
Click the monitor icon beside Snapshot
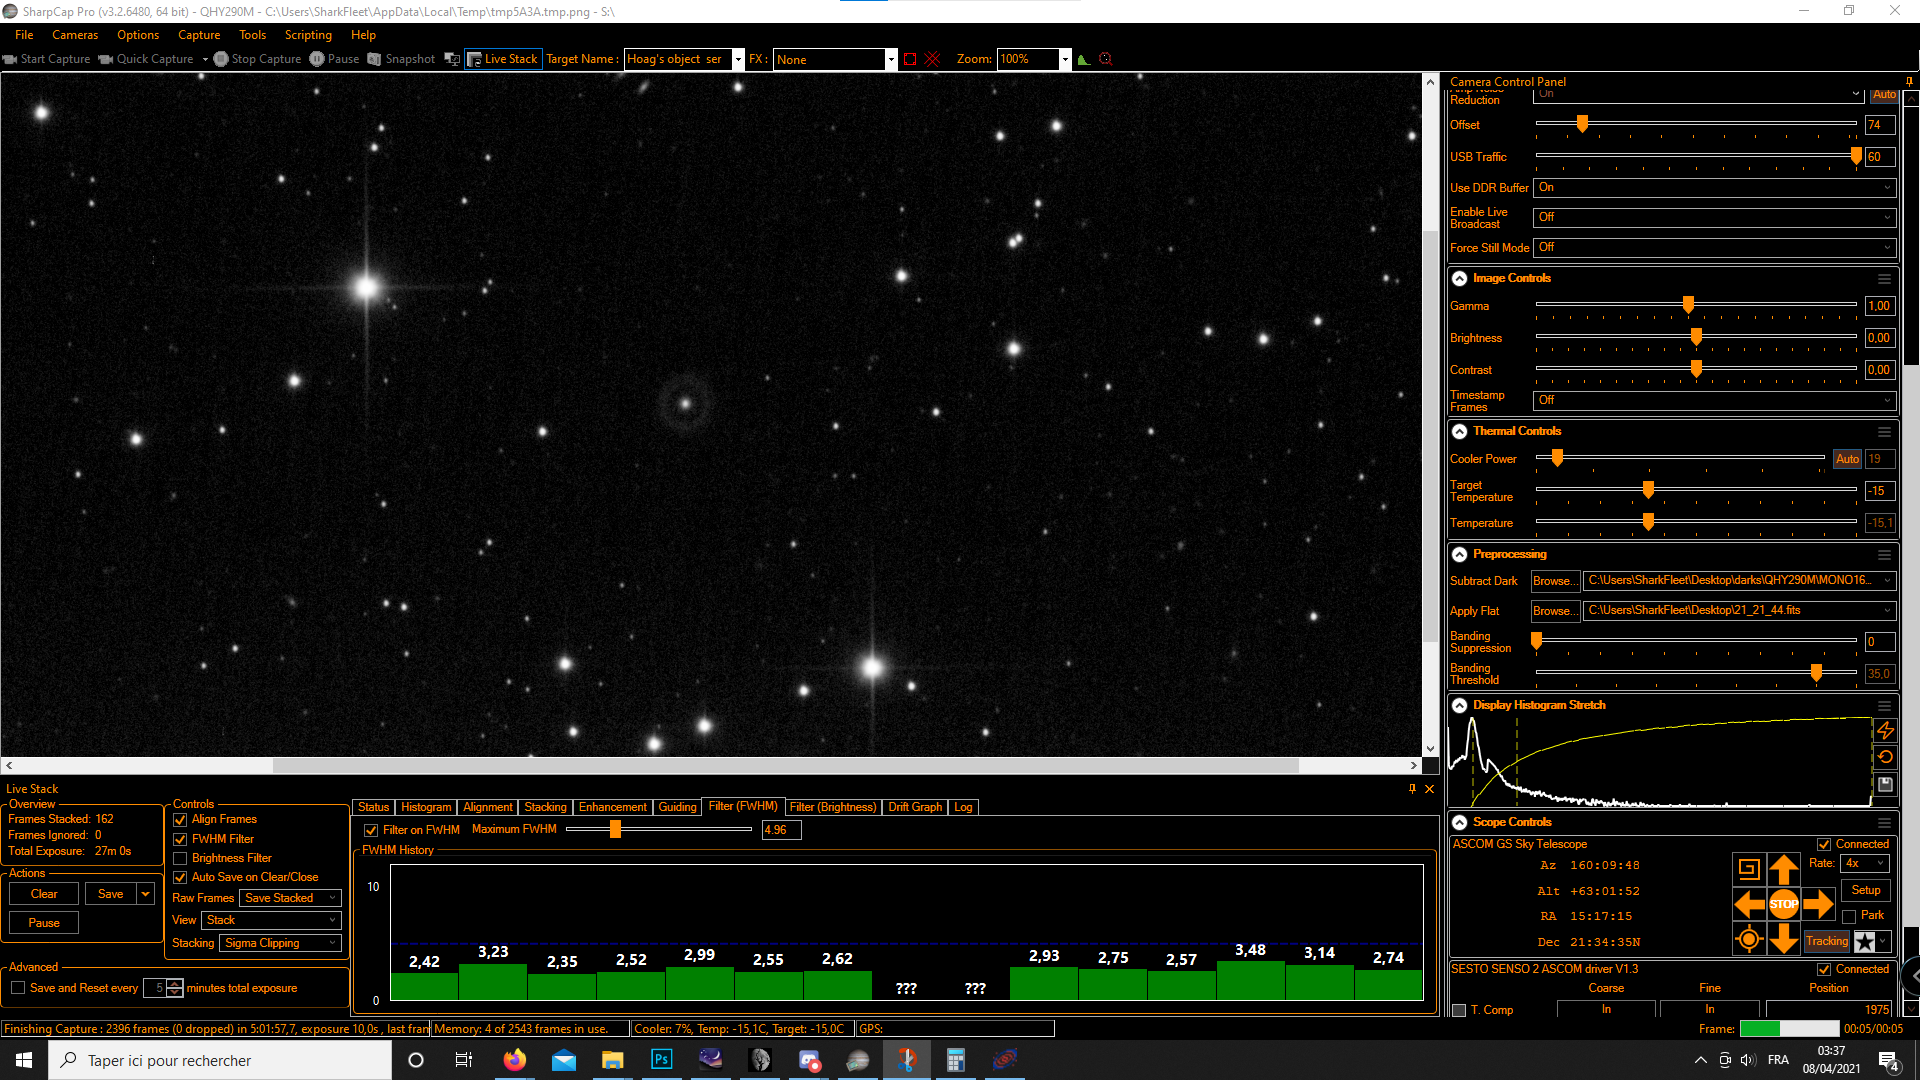452,59
